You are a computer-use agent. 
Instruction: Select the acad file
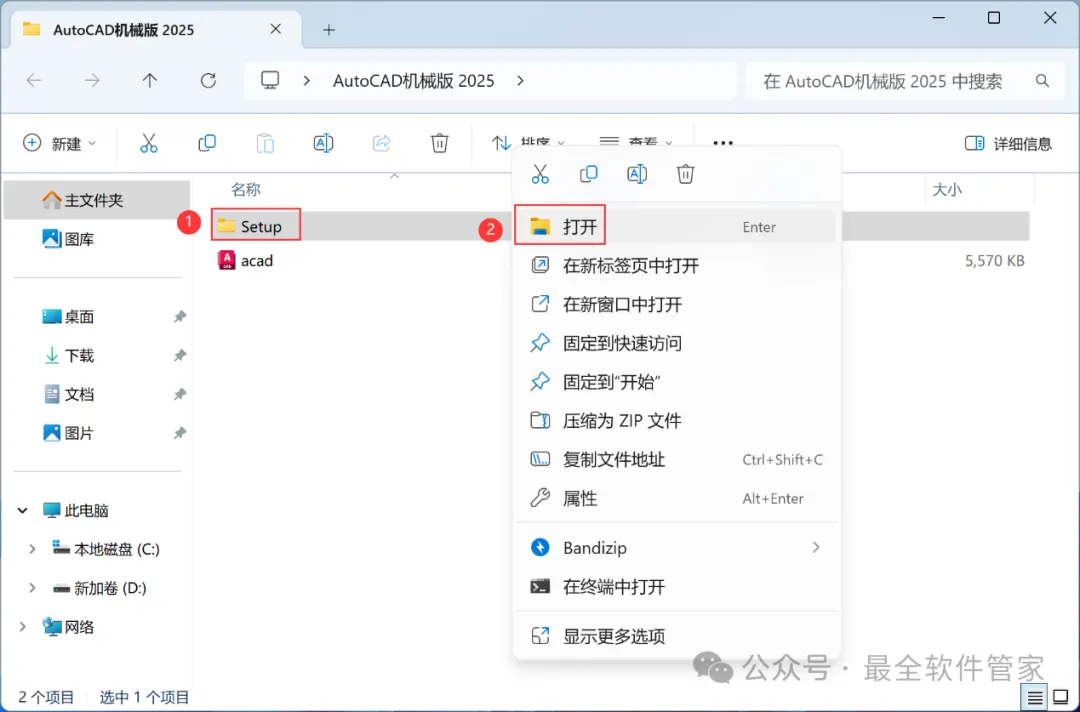coord(246,260)
